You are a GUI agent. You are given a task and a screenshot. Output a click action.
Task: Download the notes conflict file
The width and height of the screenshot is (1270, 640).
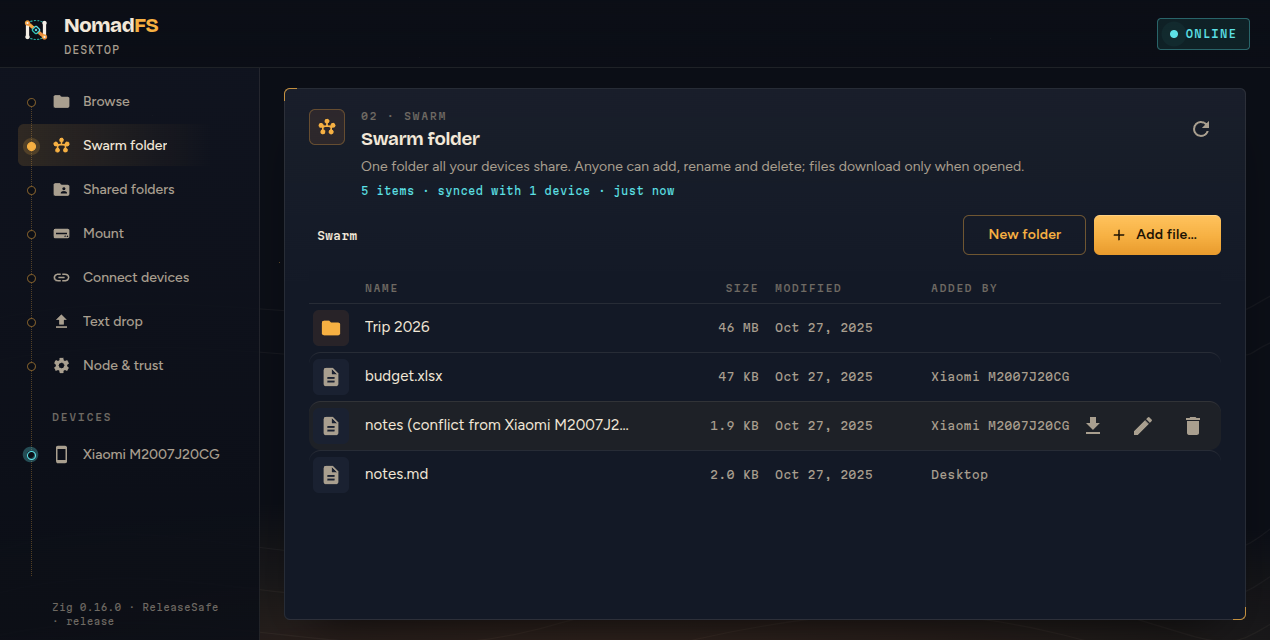click(1093, 426)
